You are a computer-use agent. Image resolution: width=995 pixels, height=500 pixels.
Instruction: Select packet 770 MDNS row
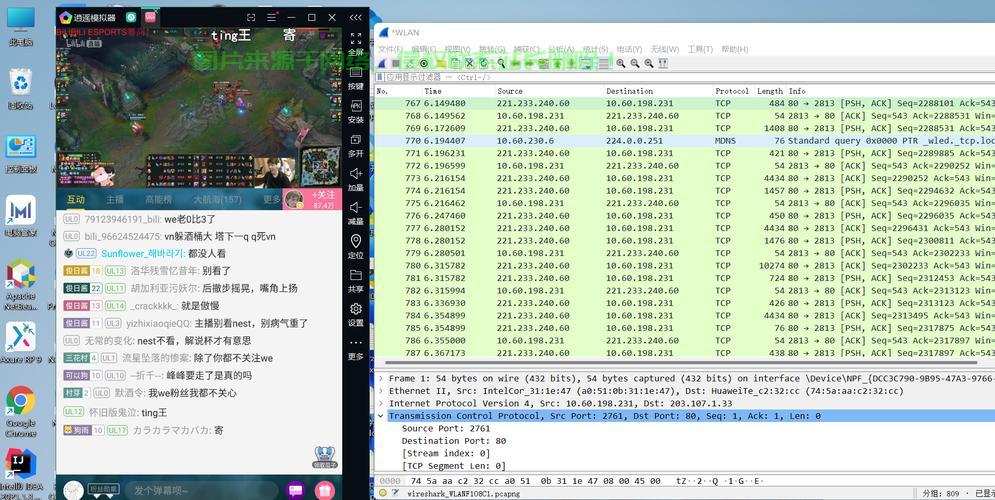(x=684, y=141)
